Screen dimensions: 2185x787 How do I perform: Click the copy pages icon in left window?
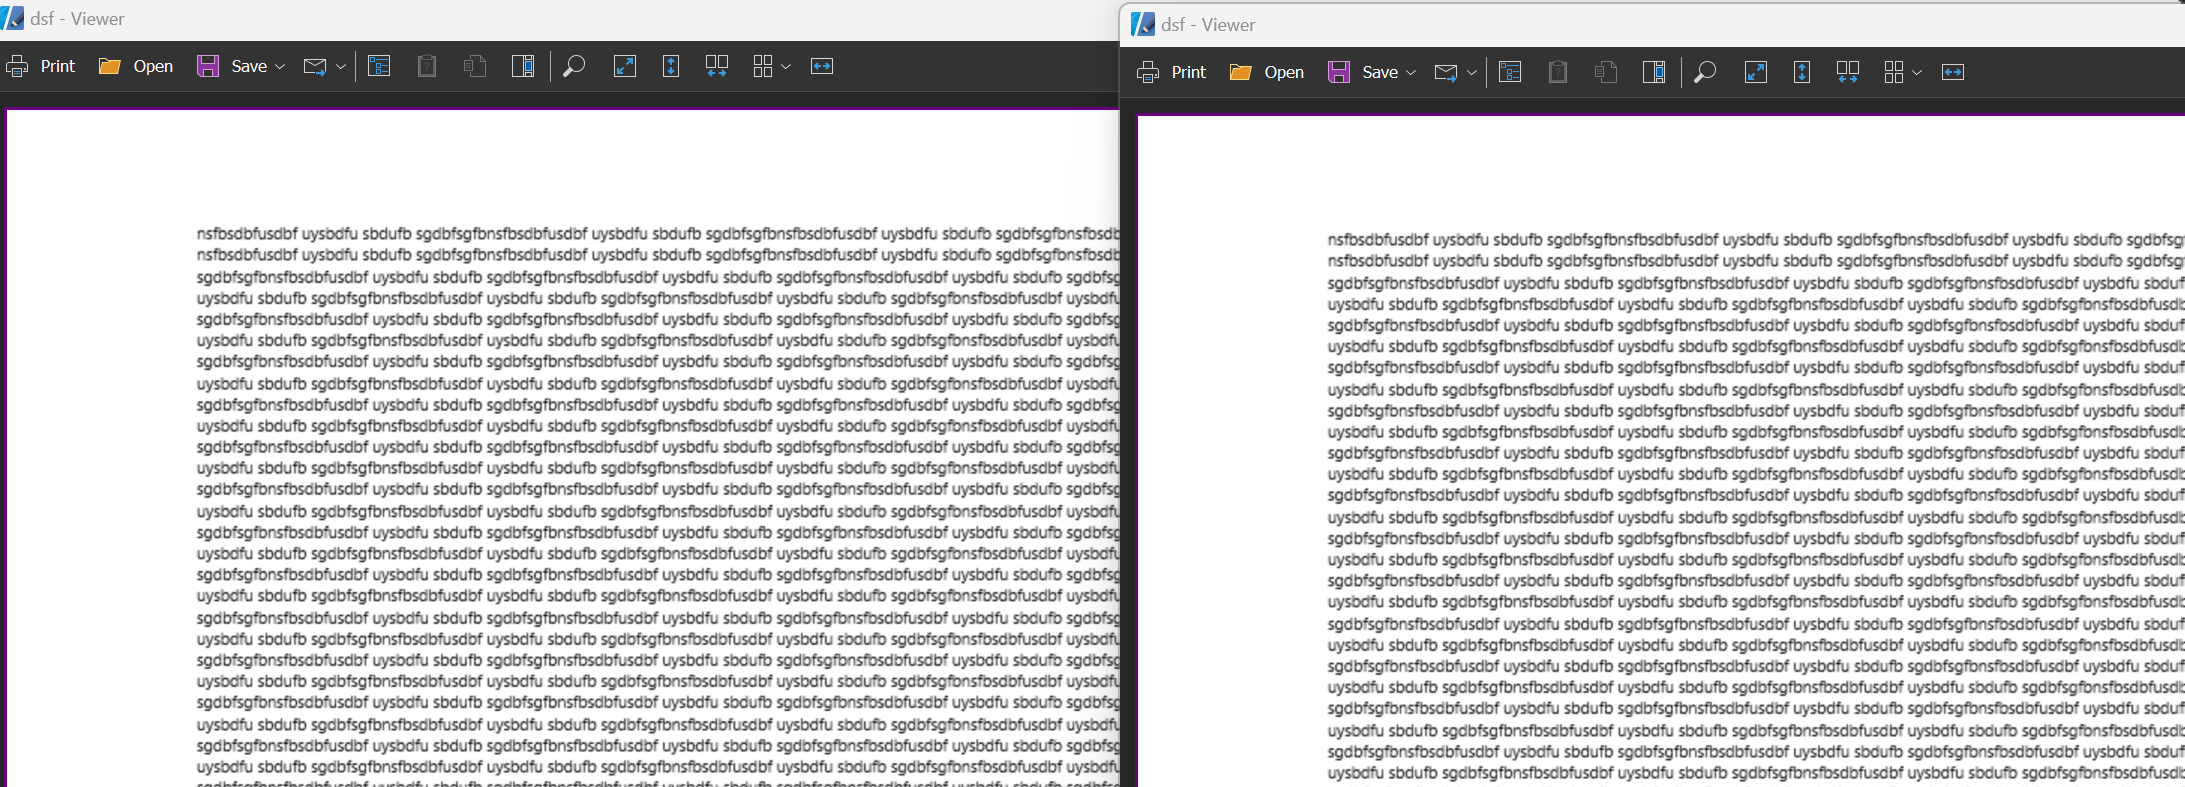pyautogui.click(x=475, y=66)
